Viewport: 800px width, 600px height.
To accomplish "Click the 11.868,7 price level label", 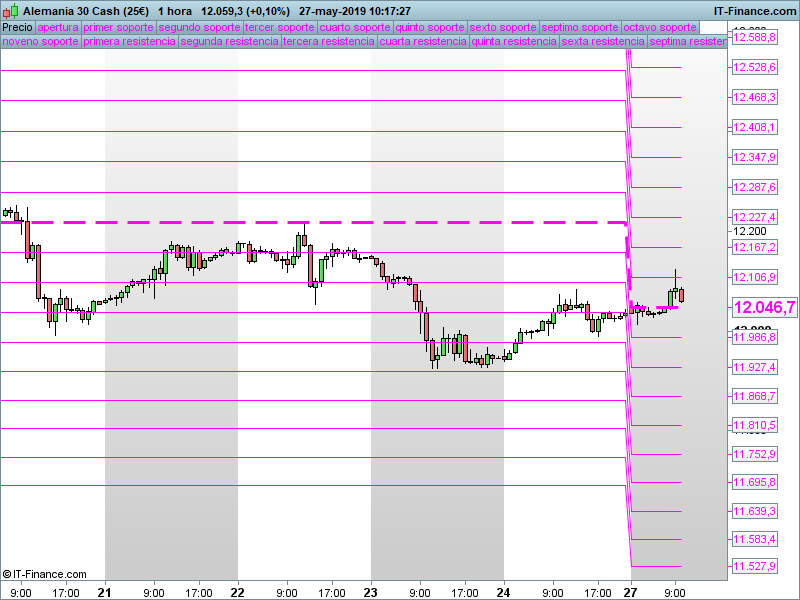I will 755,396.
